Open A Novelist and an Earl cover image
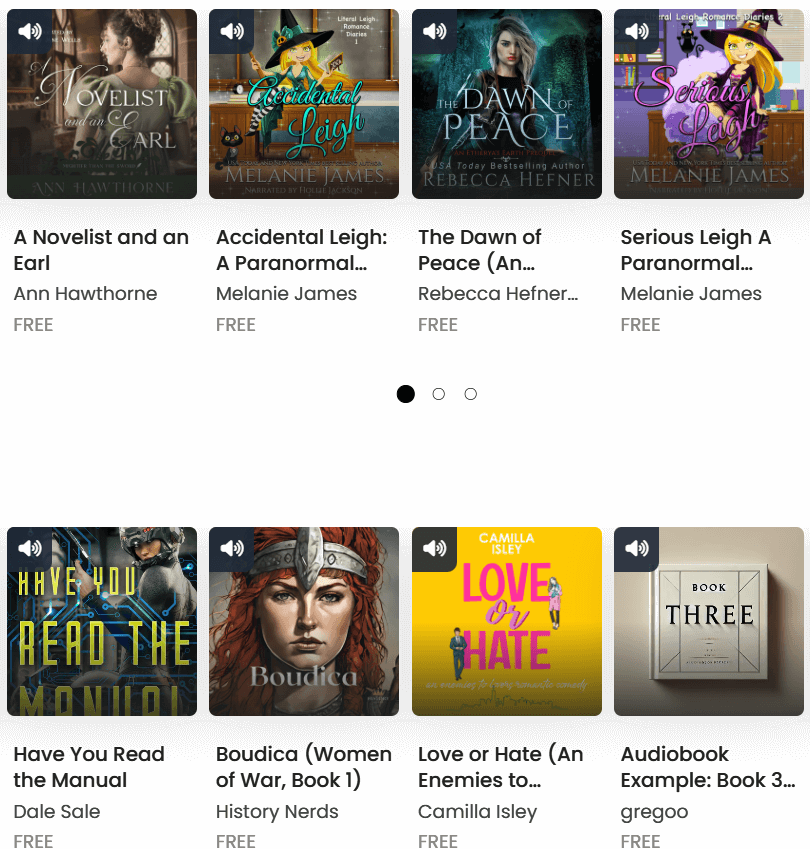The image size is (810, 849). (x=102, y=104)
